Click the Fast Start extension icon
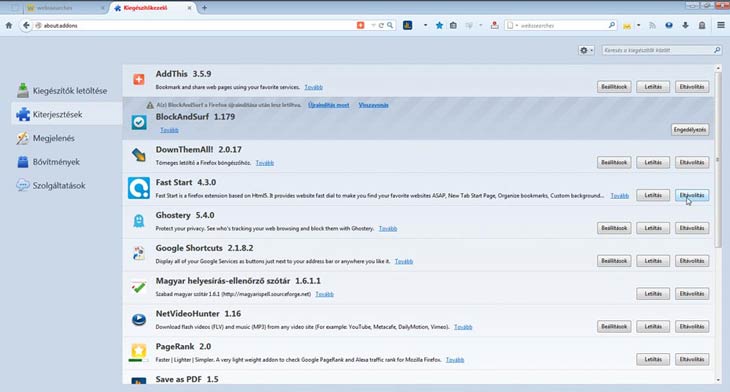The image size is (730, 392). tap(139, 188)
